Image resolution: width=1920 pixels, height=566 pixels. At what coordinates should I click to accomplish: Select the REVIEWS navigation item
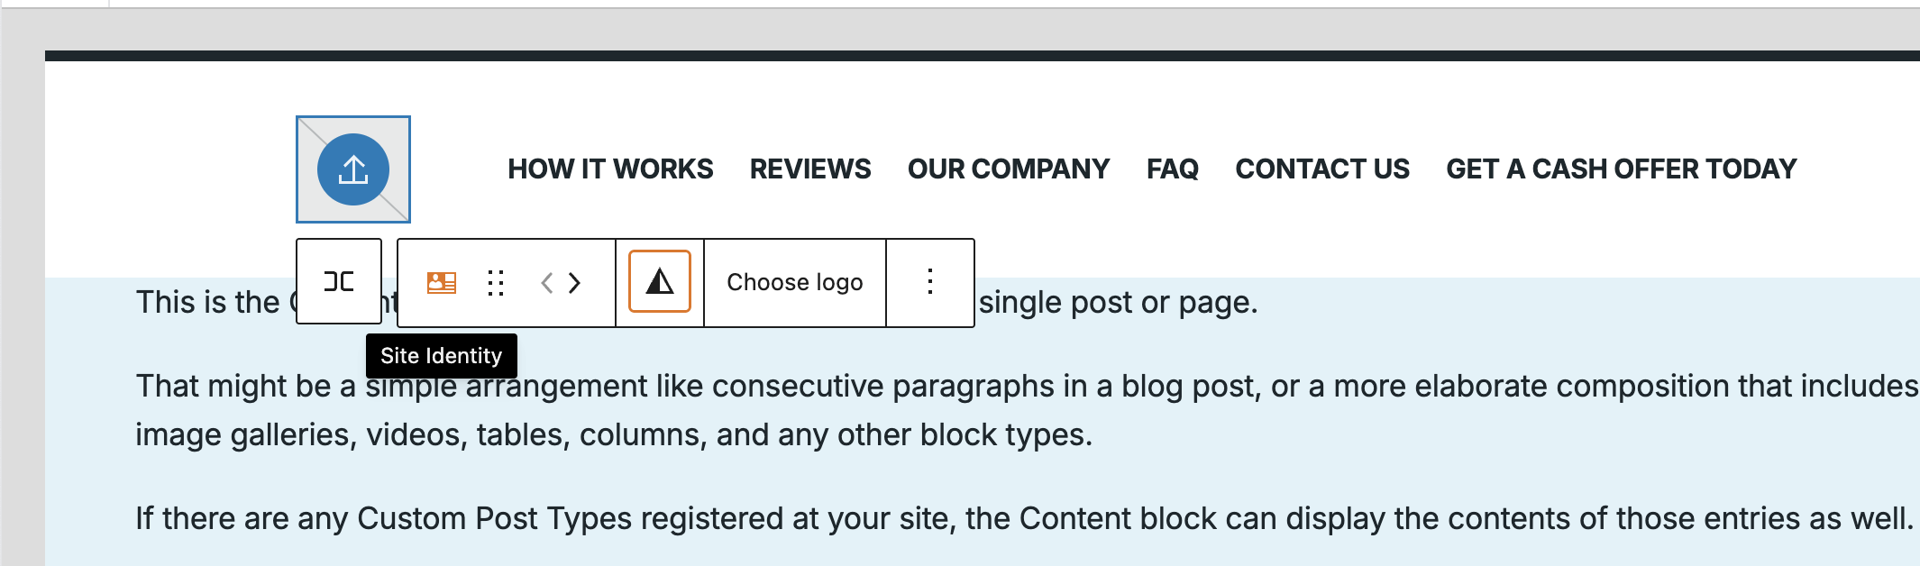[x=810, y=169]
